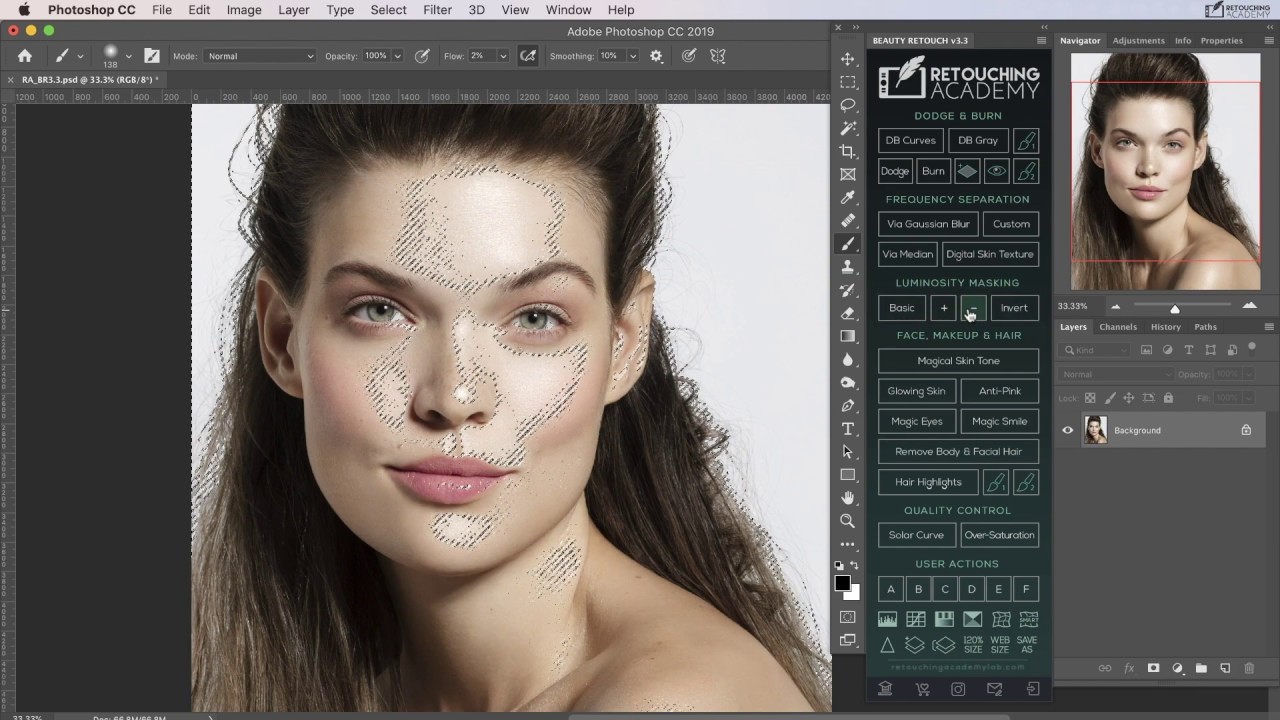1280x720 pixels.
Task: Open the Filter menu
Action: point(437,10)
